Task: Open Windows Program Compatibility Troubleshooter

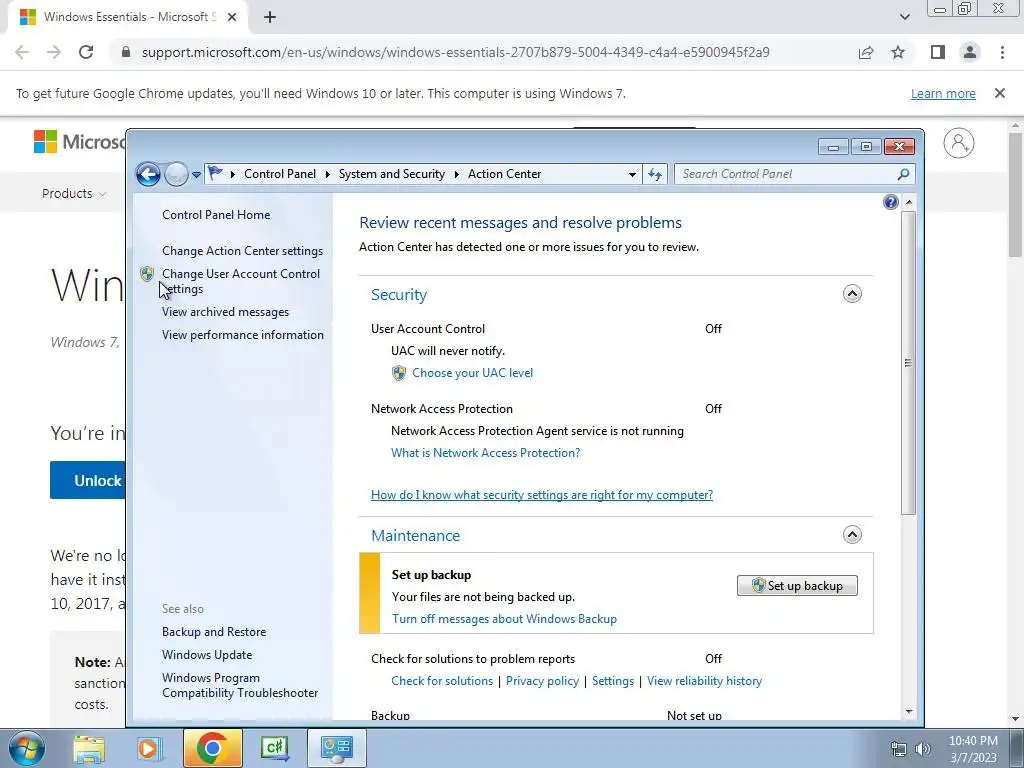Action: coord(240,685)
